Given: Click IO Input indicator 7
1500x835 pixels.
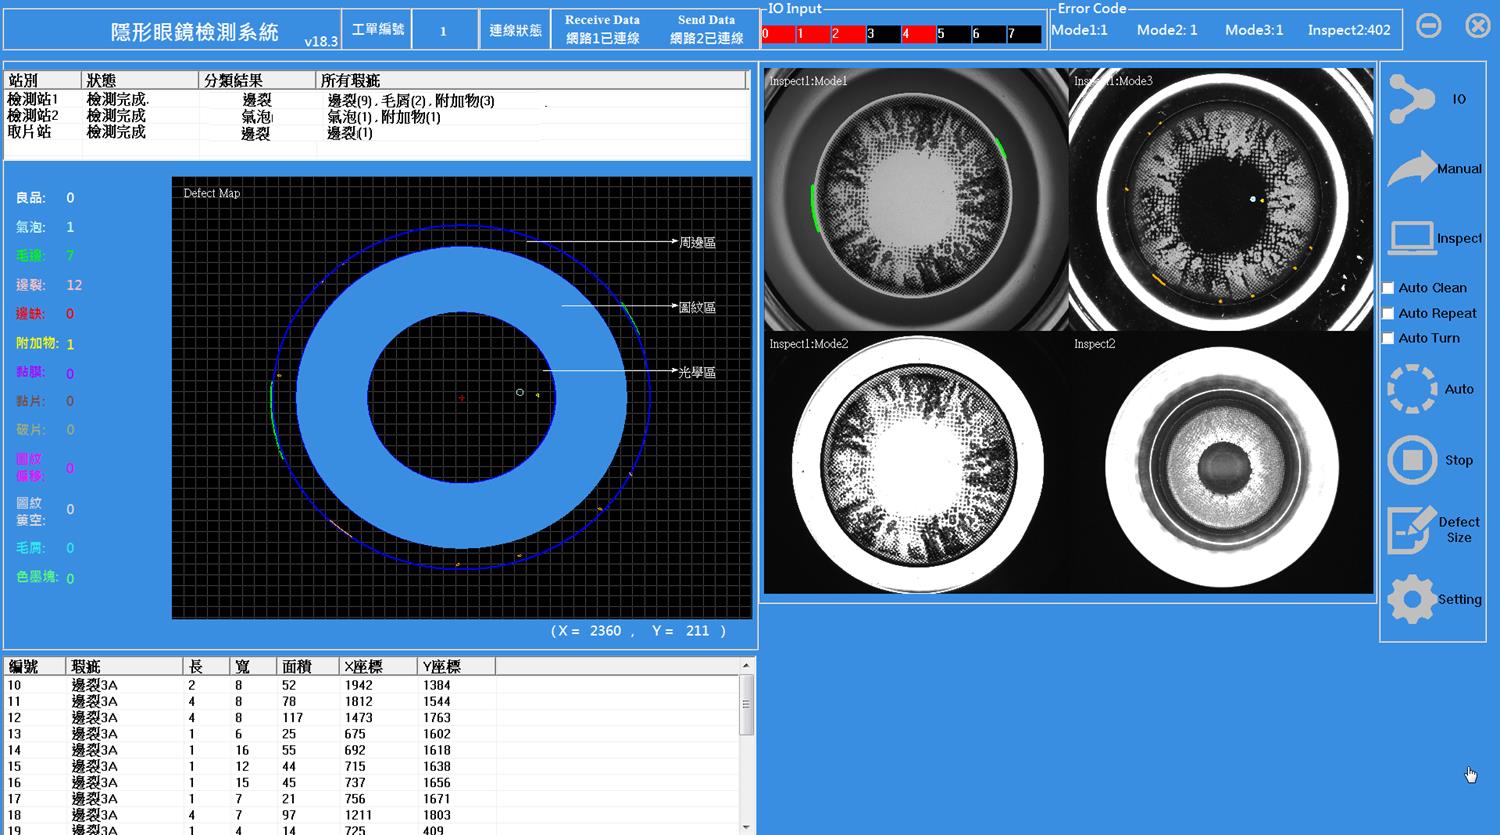Looking at the screenshot, I should (x=1024, y=34).
